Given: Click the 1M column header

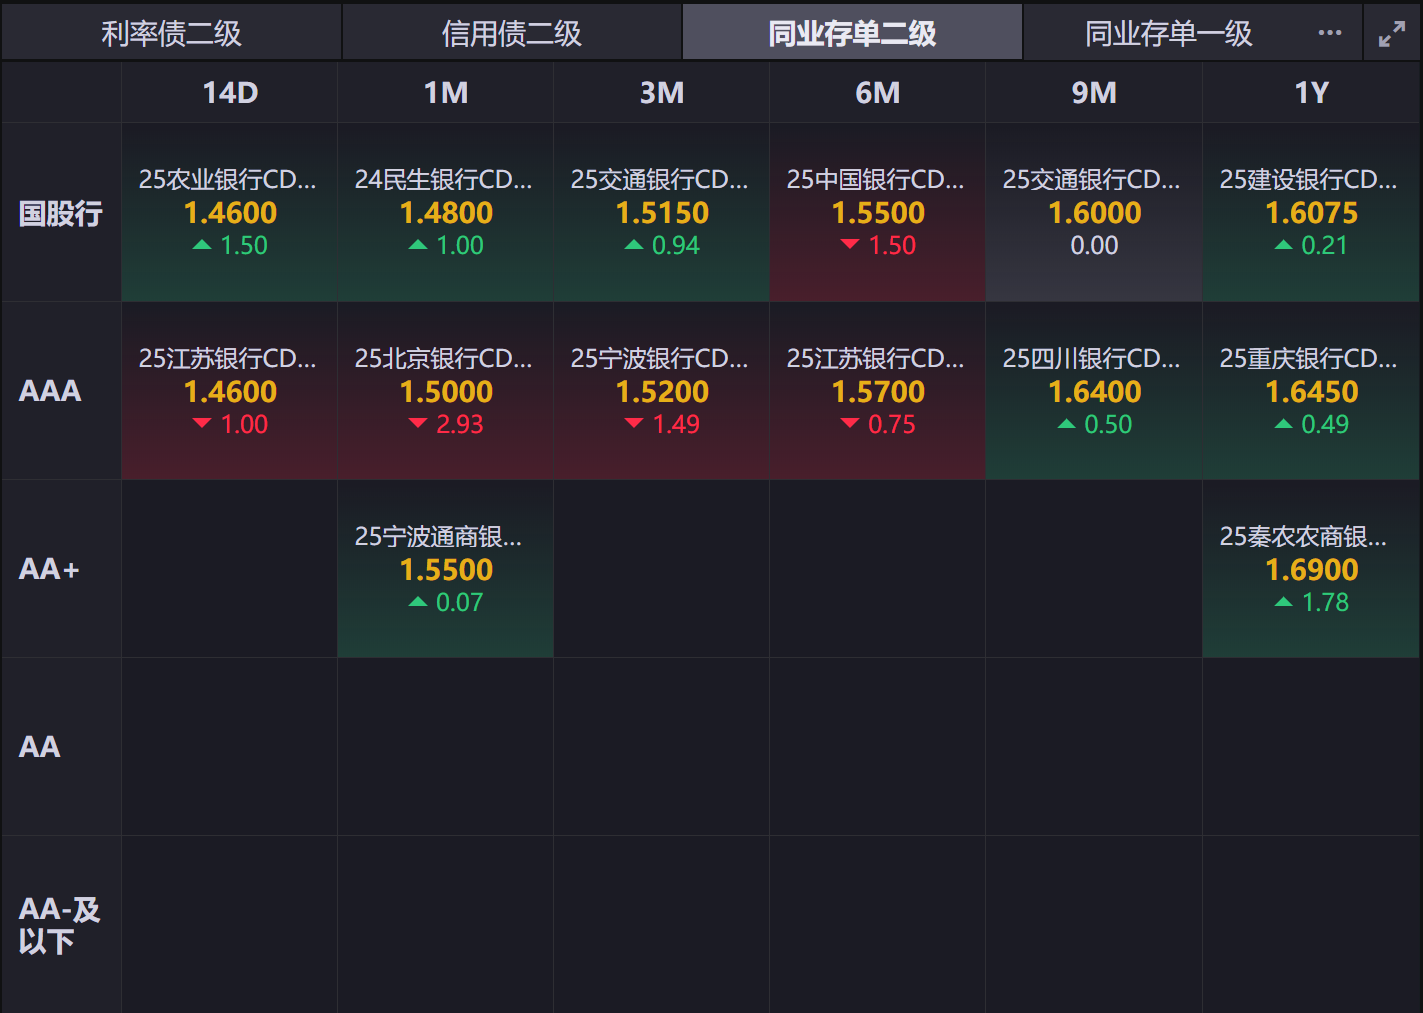Looking at the screenshot, I should click(x=446, y=93).
